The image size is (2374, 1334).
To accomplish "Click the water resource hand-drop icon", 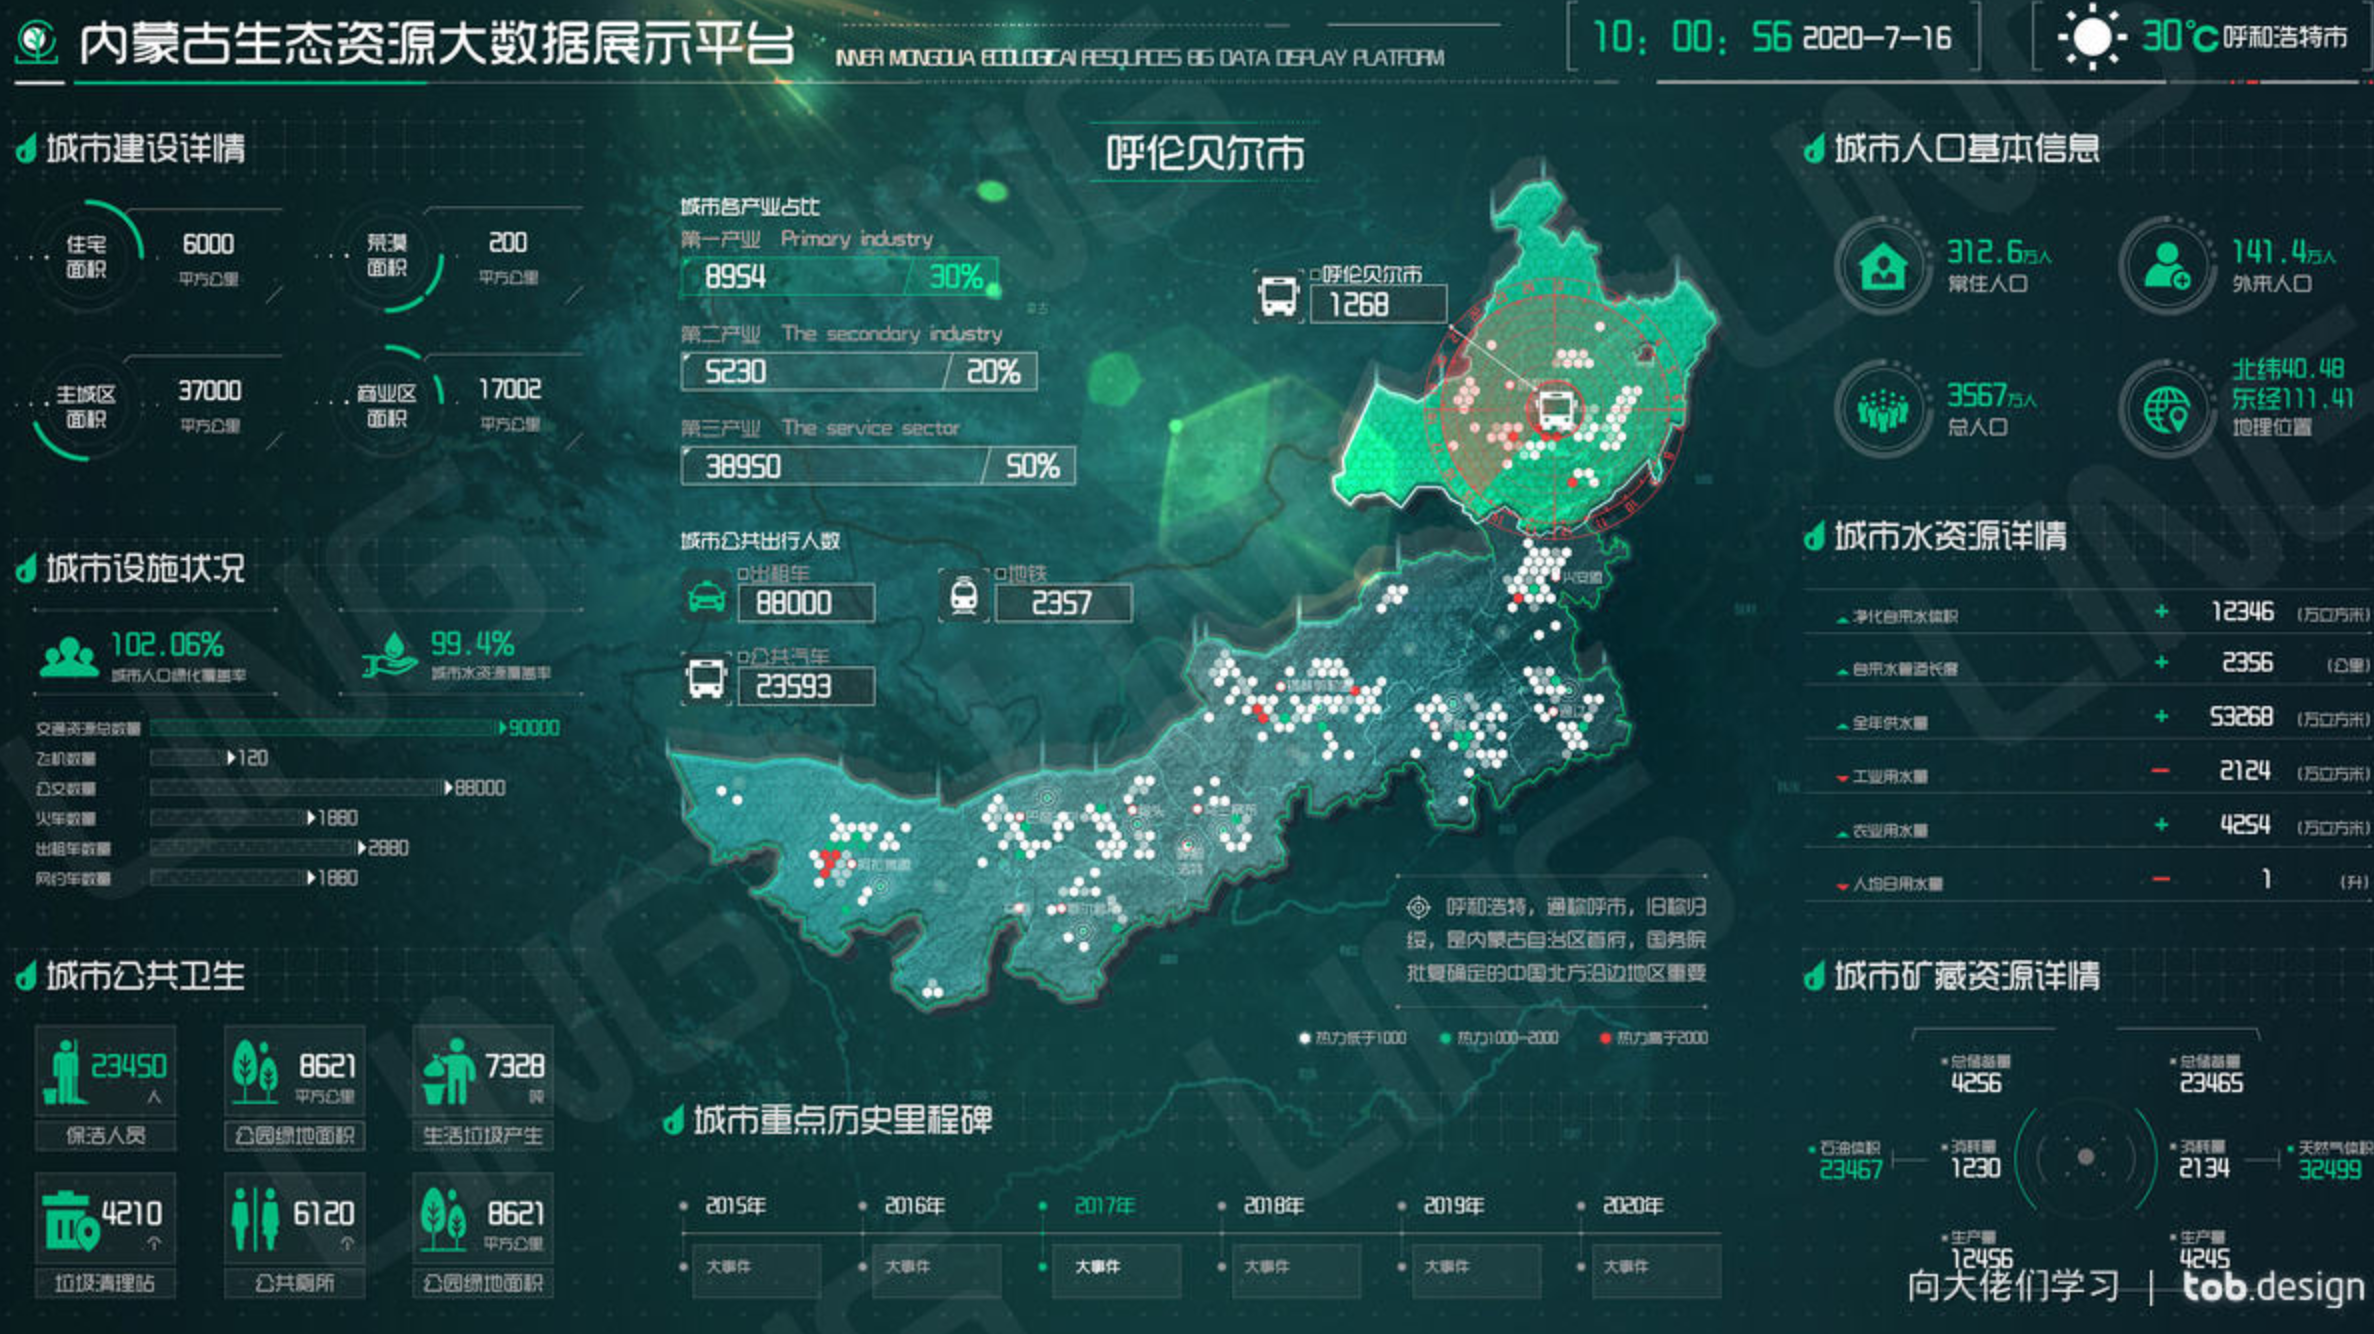I will click(x=390, y=655).
